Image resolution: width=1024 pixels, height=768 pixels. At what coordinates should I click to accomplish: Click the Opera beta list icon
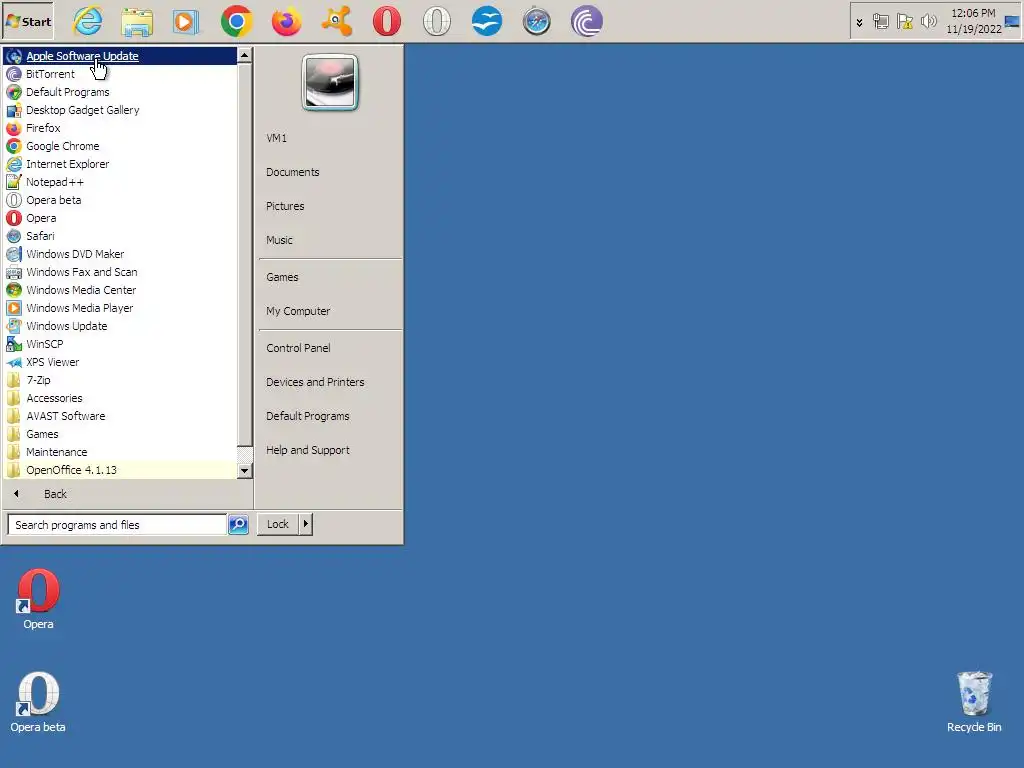(x=14, y=200)
